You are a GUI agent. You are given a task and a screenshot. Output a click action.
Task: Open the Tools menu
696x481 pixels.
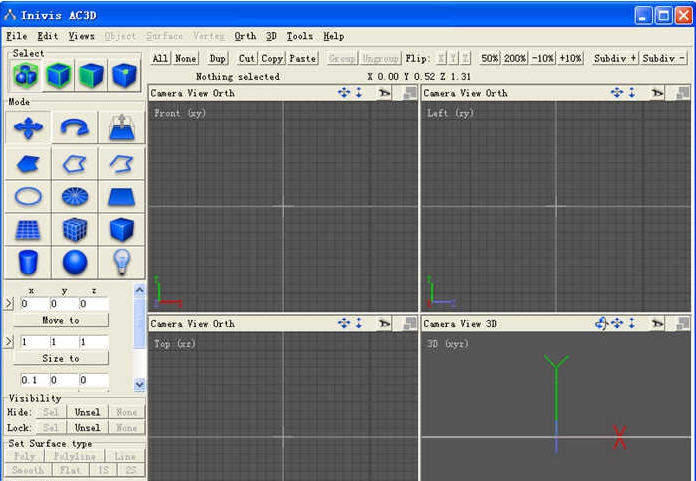click(299, 36)
